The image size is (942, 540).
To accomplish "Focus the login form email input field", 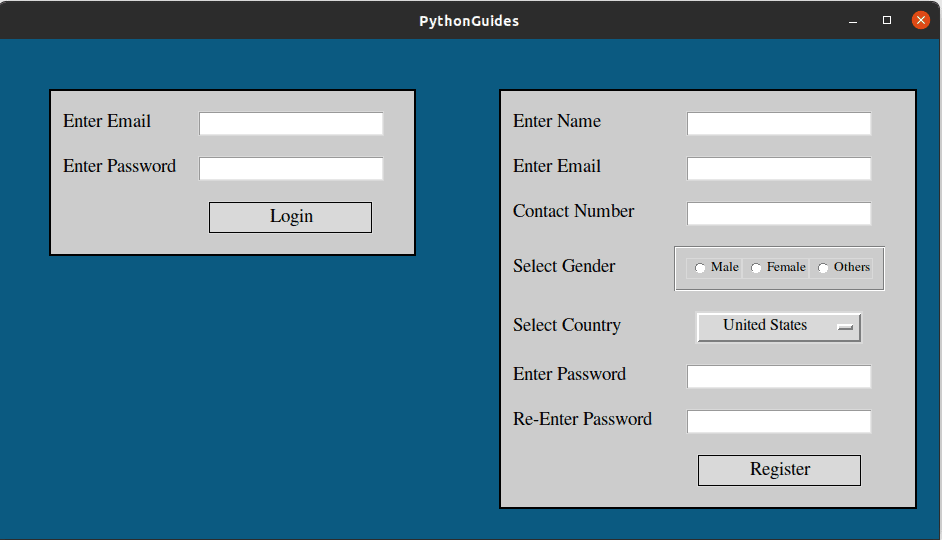I will [x=291, y=123].
